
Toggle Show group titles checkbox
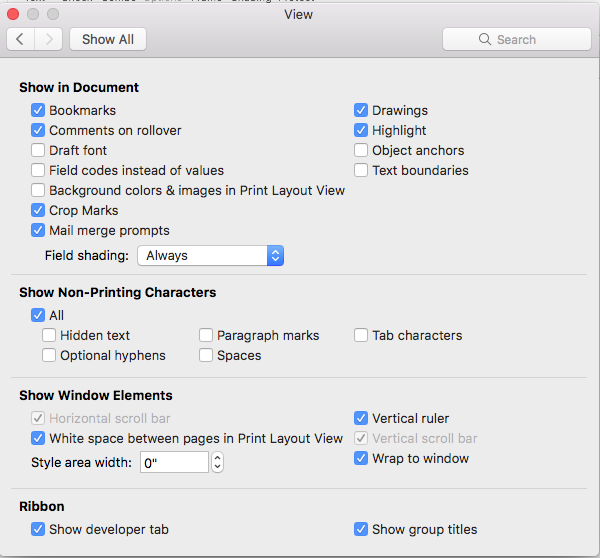[x=361, y=530]
